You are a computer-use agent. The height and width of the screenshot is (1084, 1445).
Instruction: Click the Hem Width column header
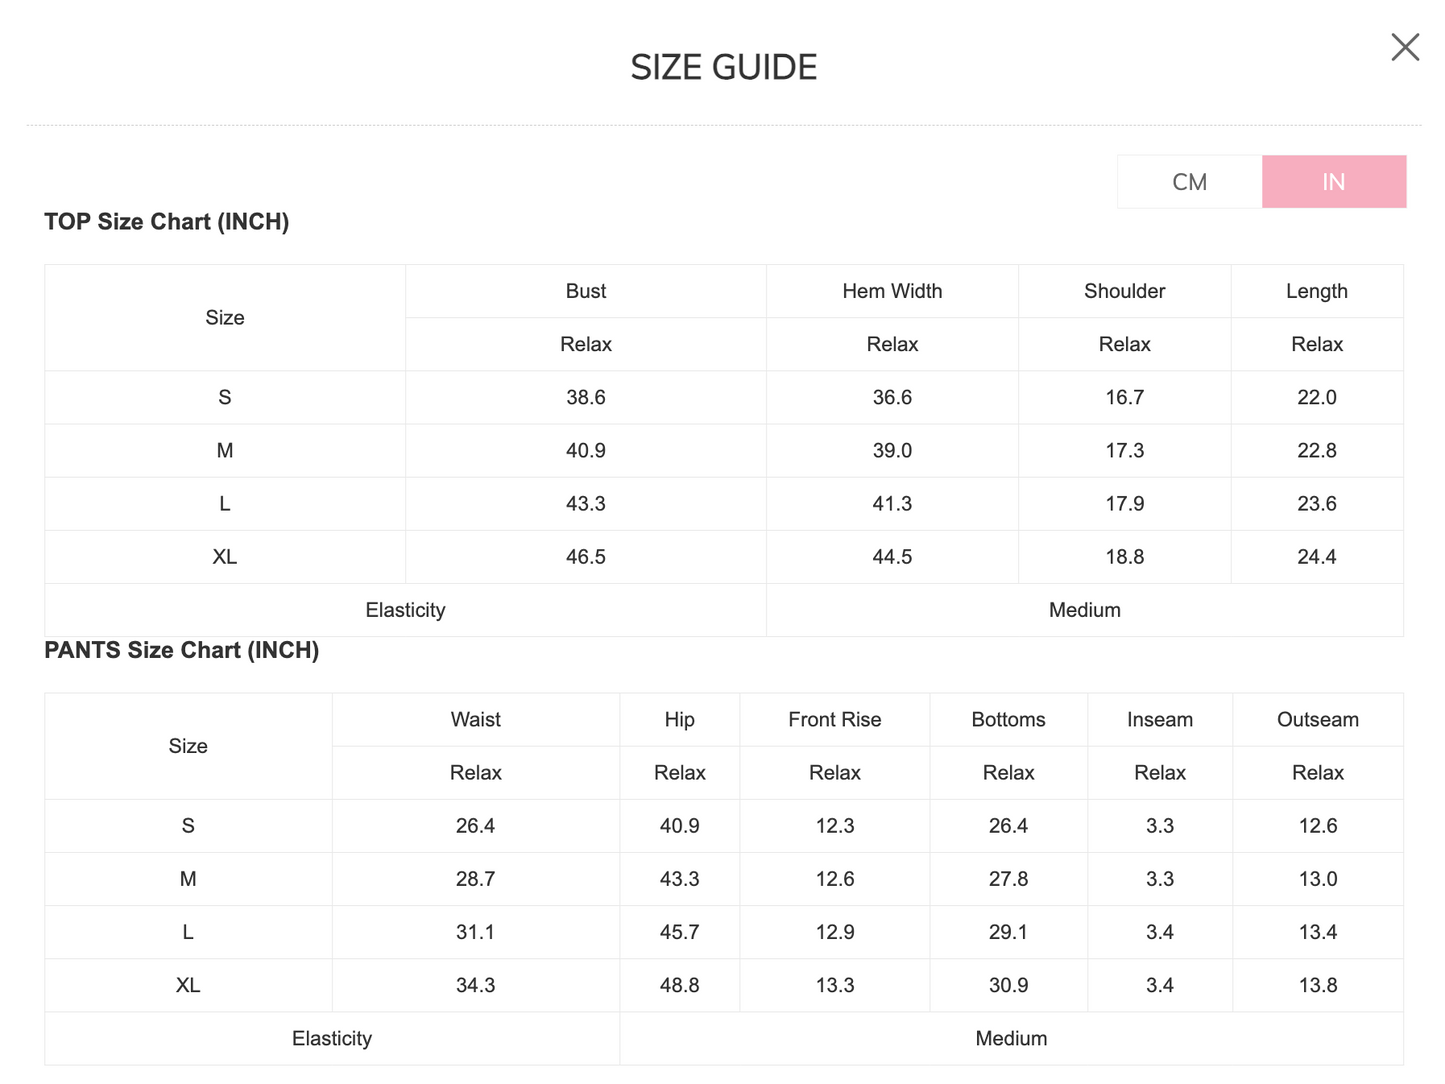coord(892,291)
